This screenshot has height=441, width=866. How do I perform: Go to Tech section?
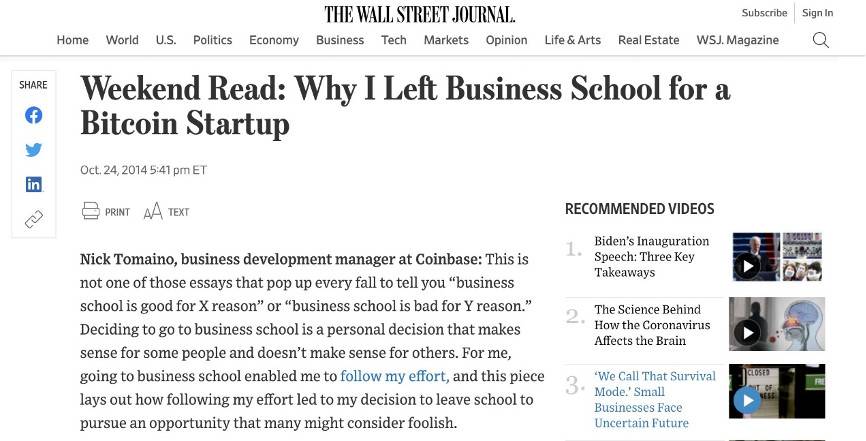[394, 40]
